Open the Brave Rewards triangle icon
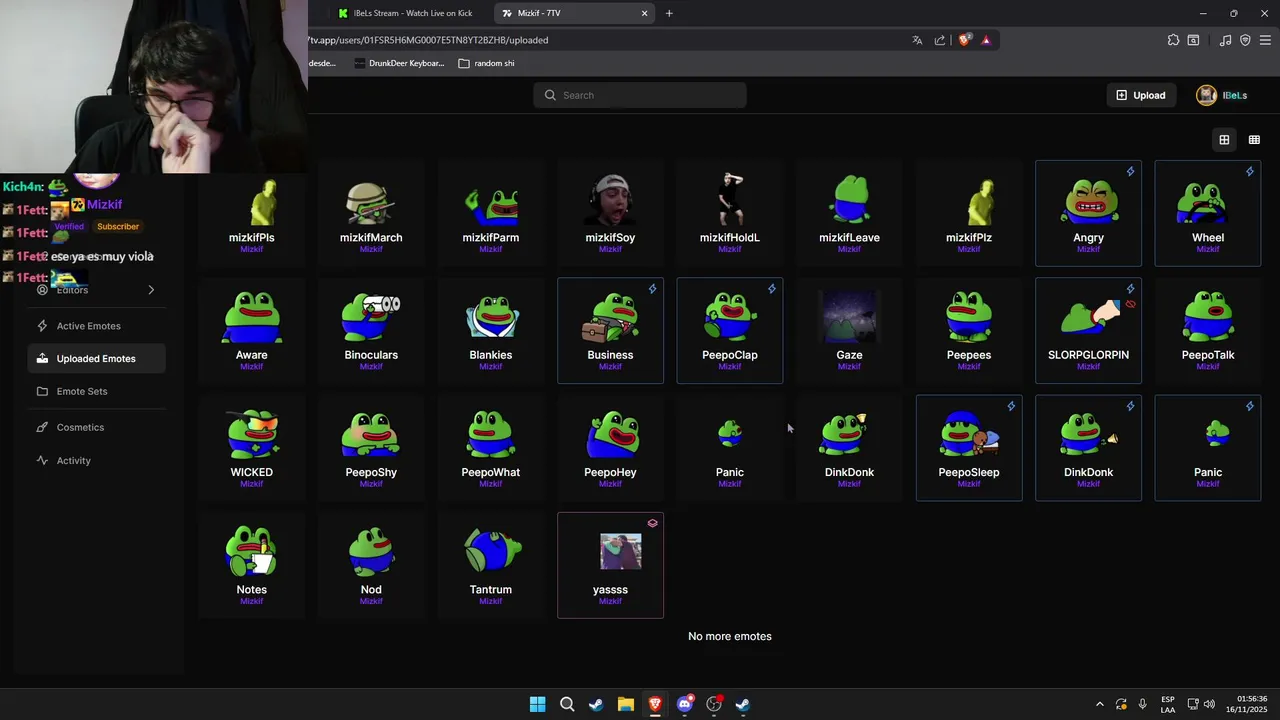Screen dimensions: 1280x720 click(x=986, y=40)
